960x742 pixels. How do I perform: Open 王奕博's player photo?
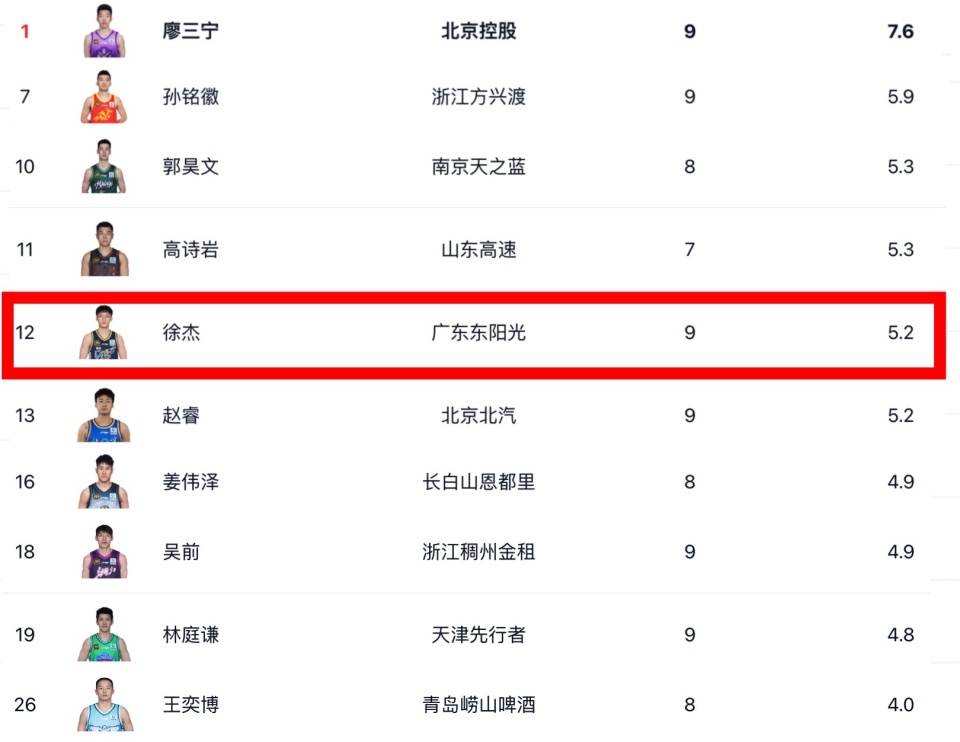pyautogui.click(x=104, y=704)
